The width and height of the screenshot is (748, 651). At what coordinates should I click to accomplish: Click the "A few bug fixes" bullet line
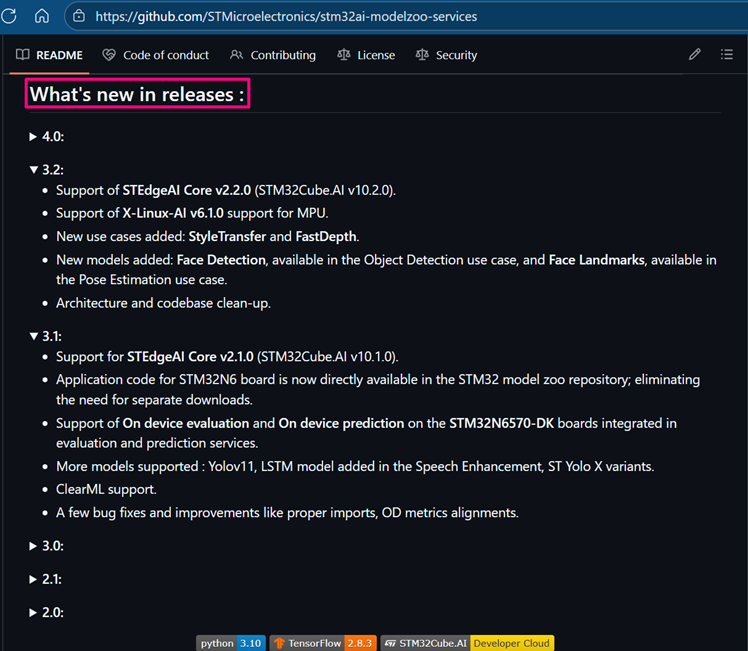coord(287,513)
